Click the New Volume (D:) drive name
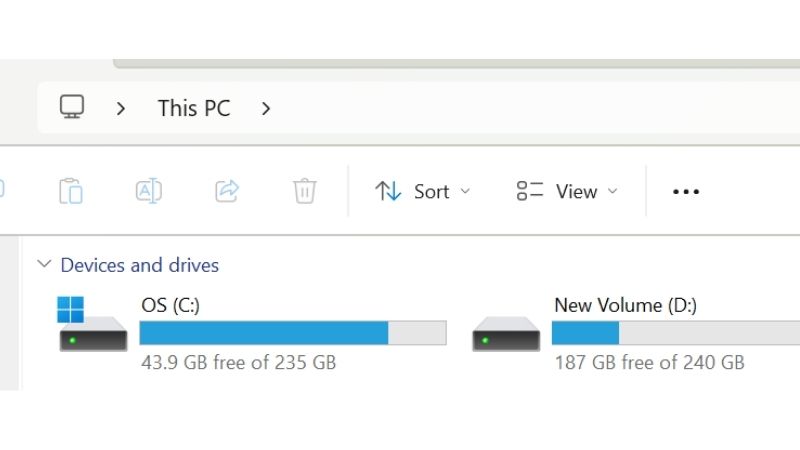 tap(625, 305)
